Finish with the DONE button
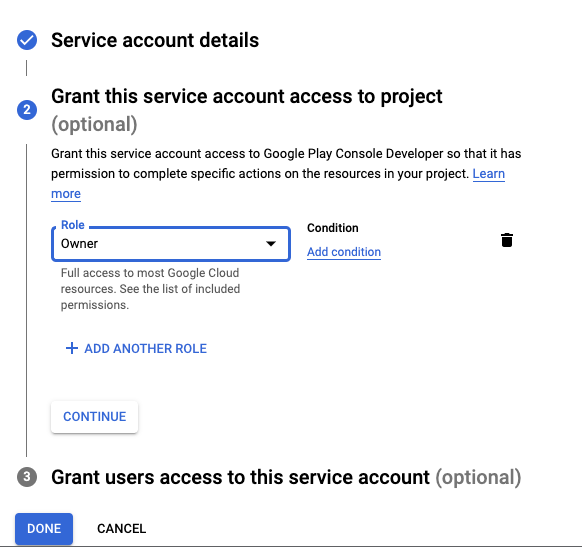Viewport: 582px width, 547px height. point(44,529)
